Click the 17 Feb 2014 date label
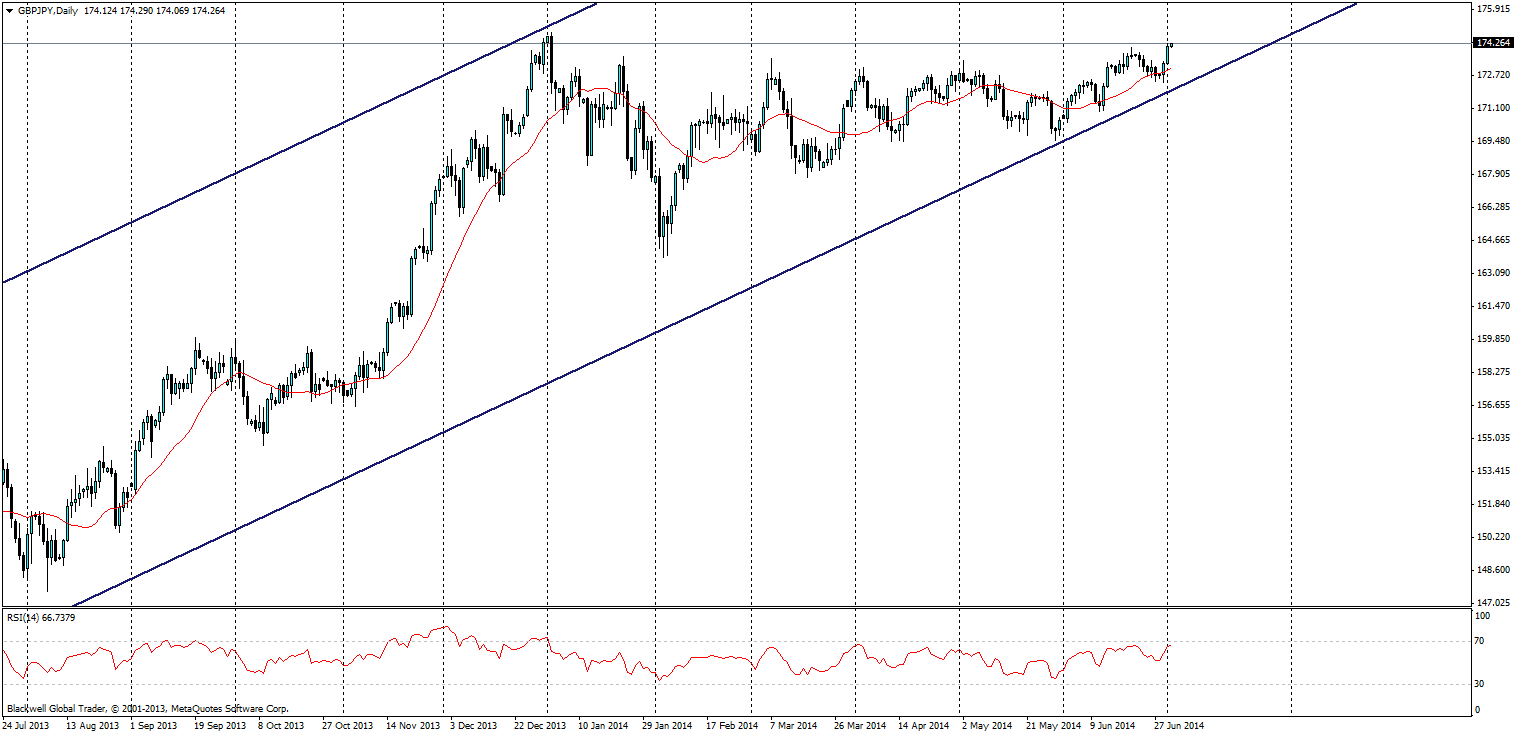The image size is (1514, 734). [733, 727]
